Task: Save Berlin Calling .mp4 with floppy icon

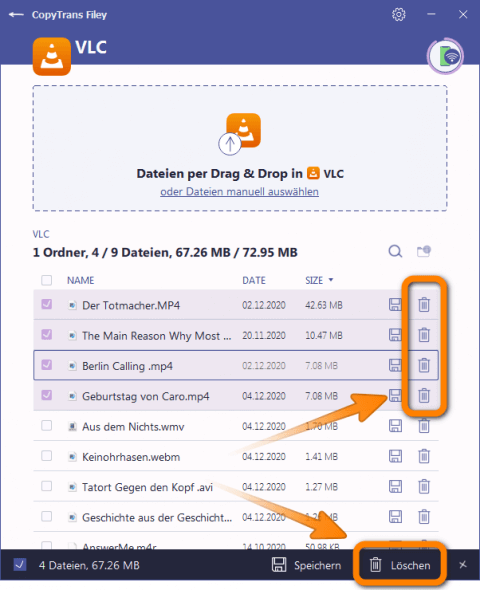Action: 395,365
